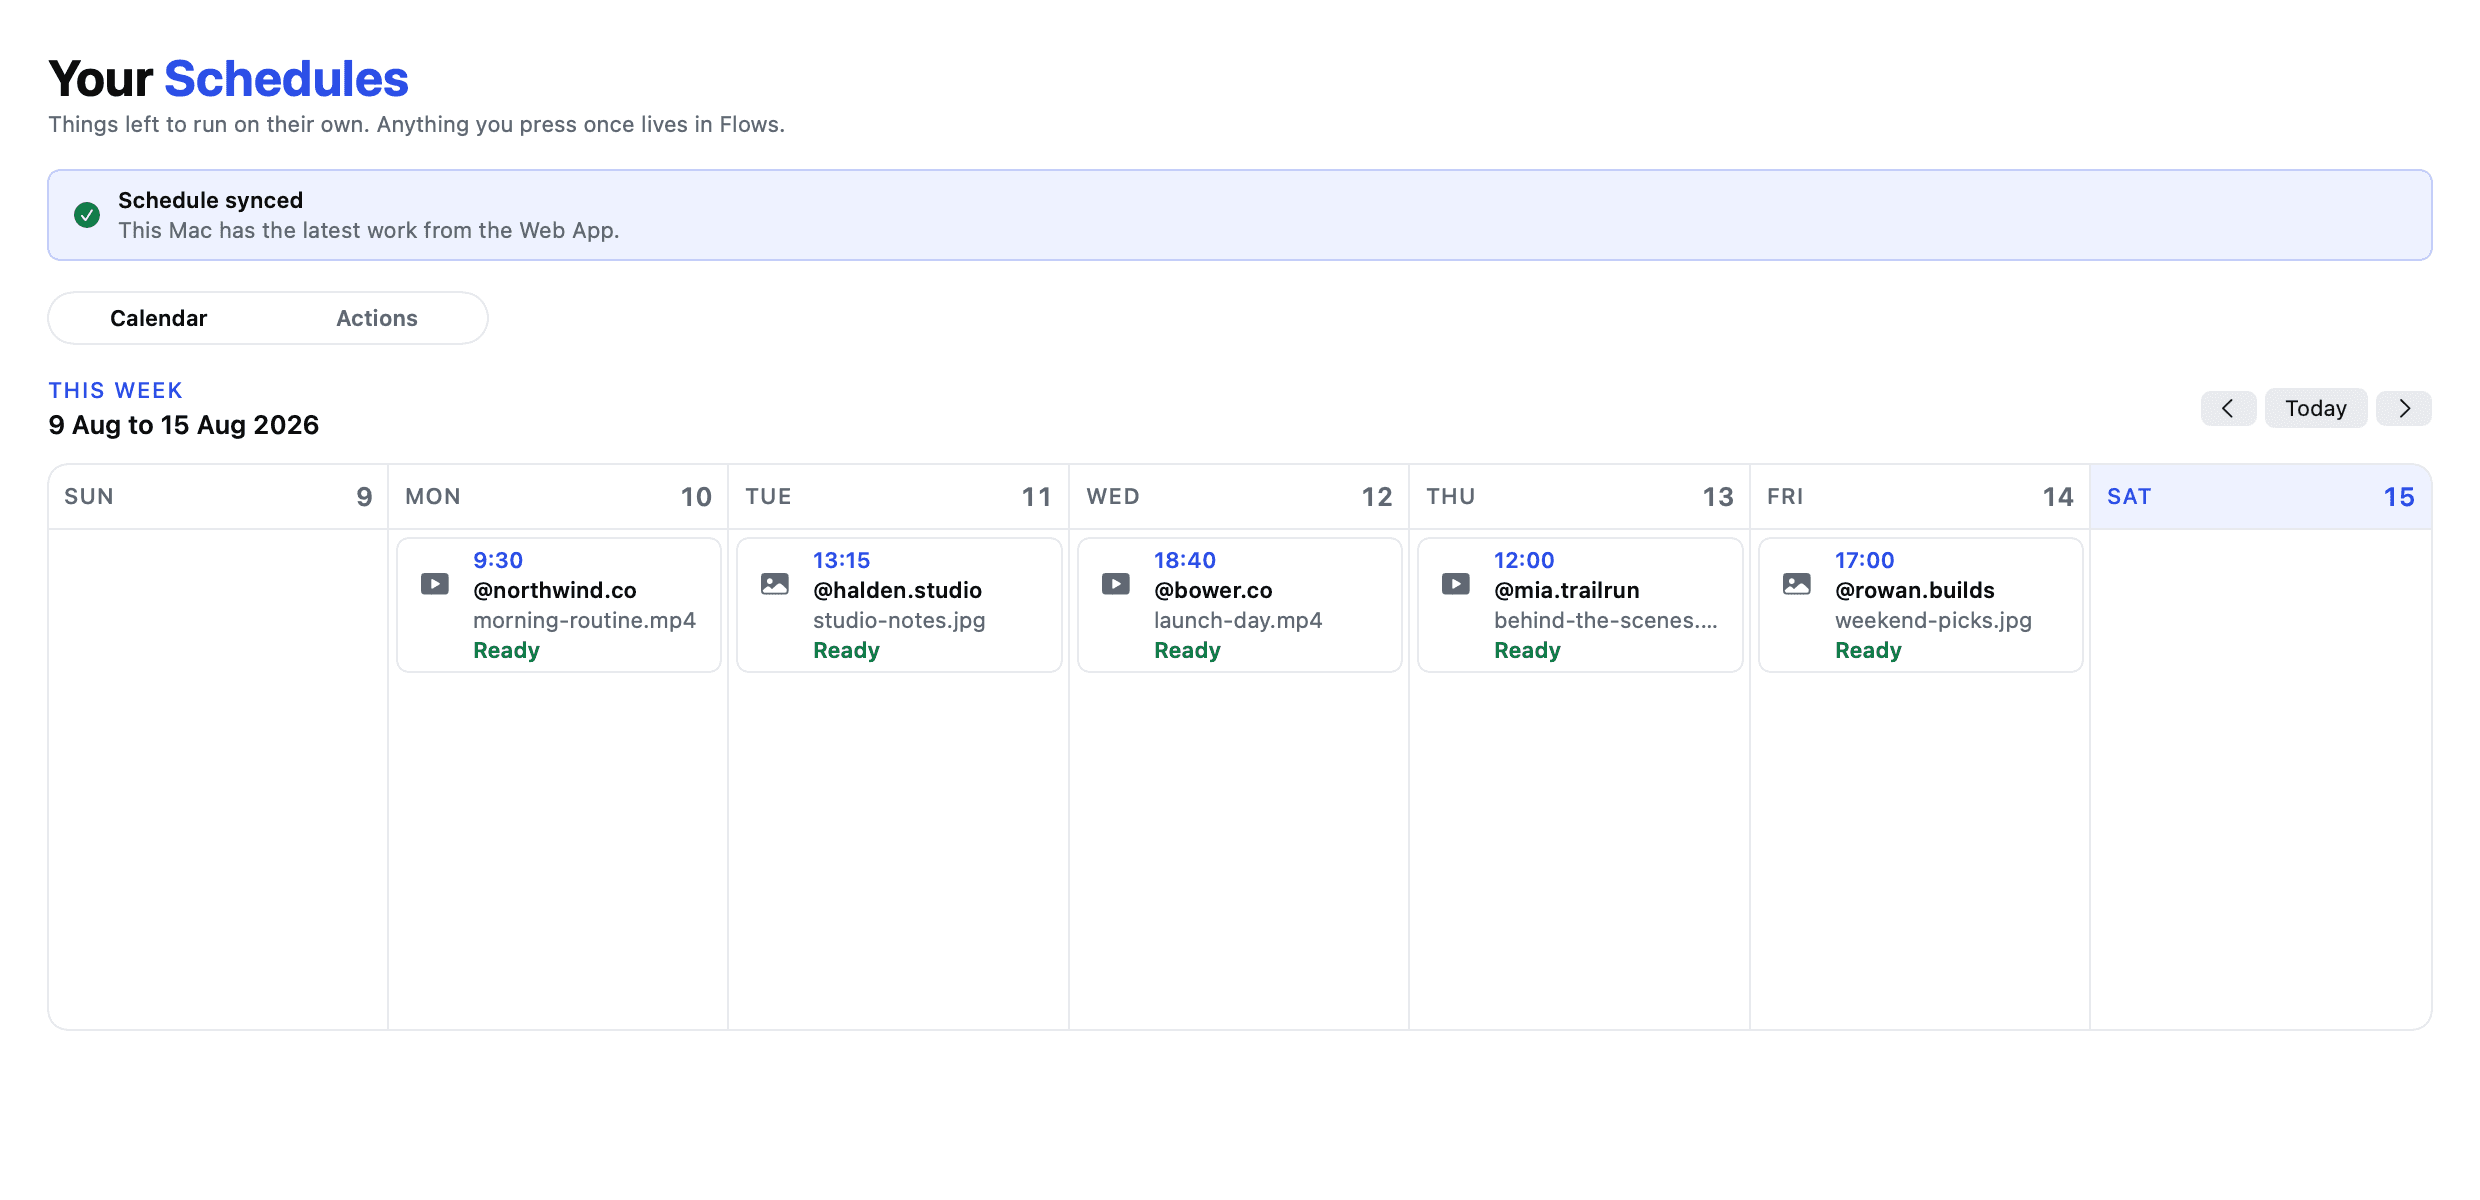Click the studio-notes.jpg file name
The width and height of the screenshot is (2480, 1200).
click(x=899, y=620)
